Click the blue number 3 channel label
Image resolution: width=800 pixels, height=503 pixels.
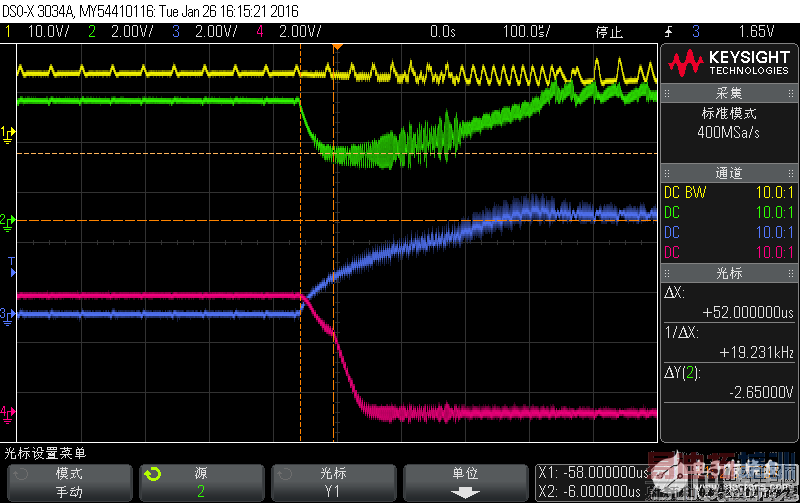[x=176, y=32]
